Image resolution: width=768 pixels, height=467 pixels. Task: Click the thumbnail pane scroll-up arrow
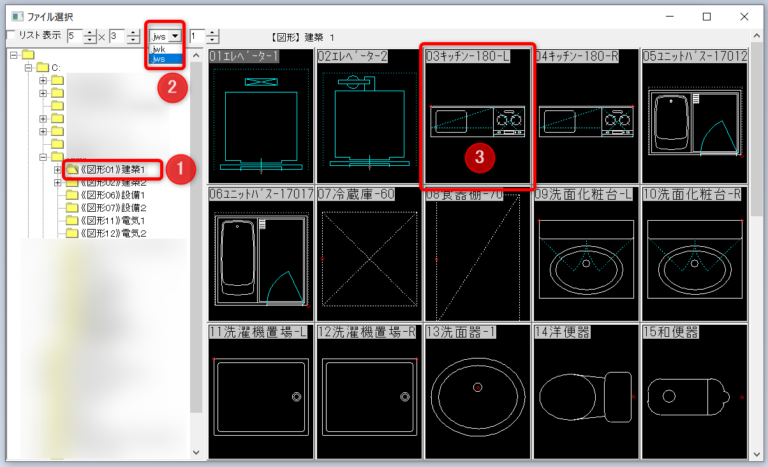[756, 35]
